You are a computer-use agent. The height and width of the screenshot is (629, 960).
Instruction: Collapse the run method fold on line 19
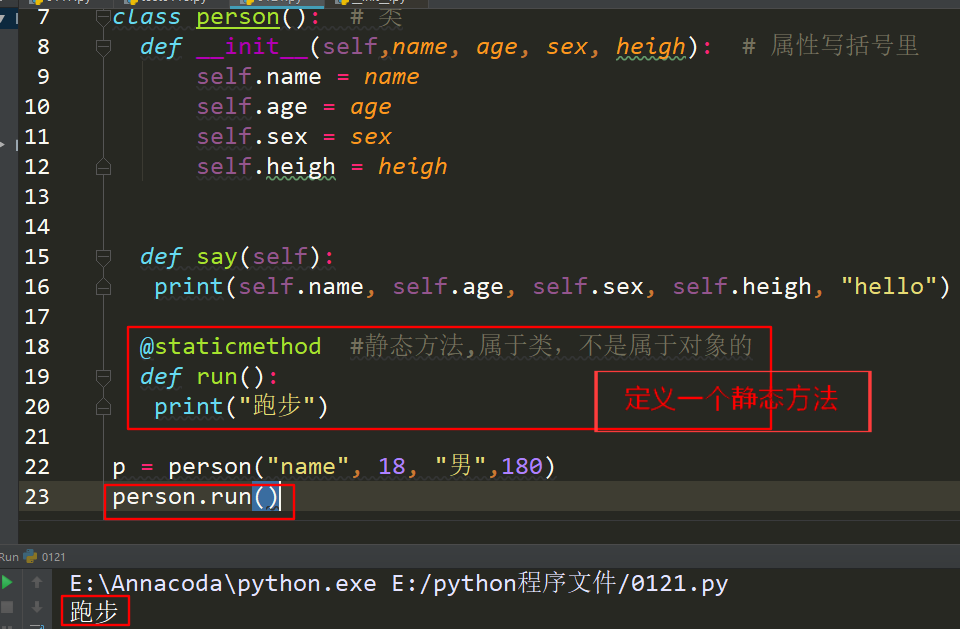(103, 377)
